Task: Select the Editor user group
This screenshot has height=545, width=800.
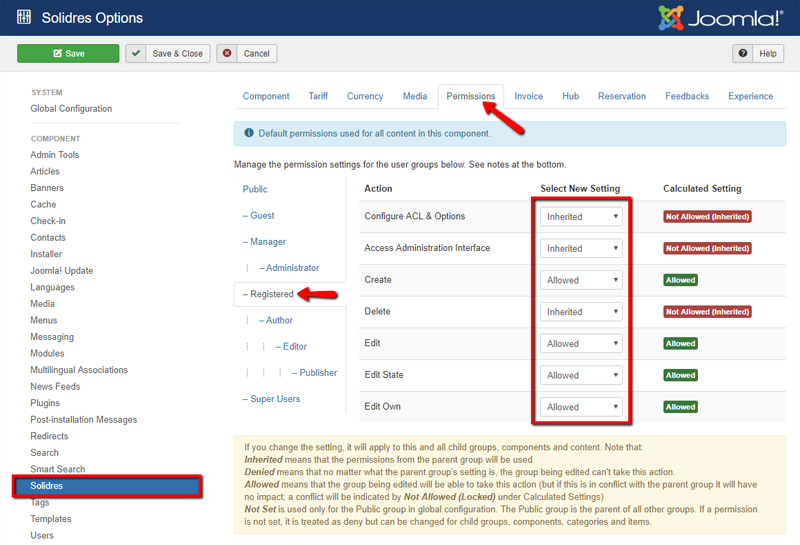Action: (291, 346)
